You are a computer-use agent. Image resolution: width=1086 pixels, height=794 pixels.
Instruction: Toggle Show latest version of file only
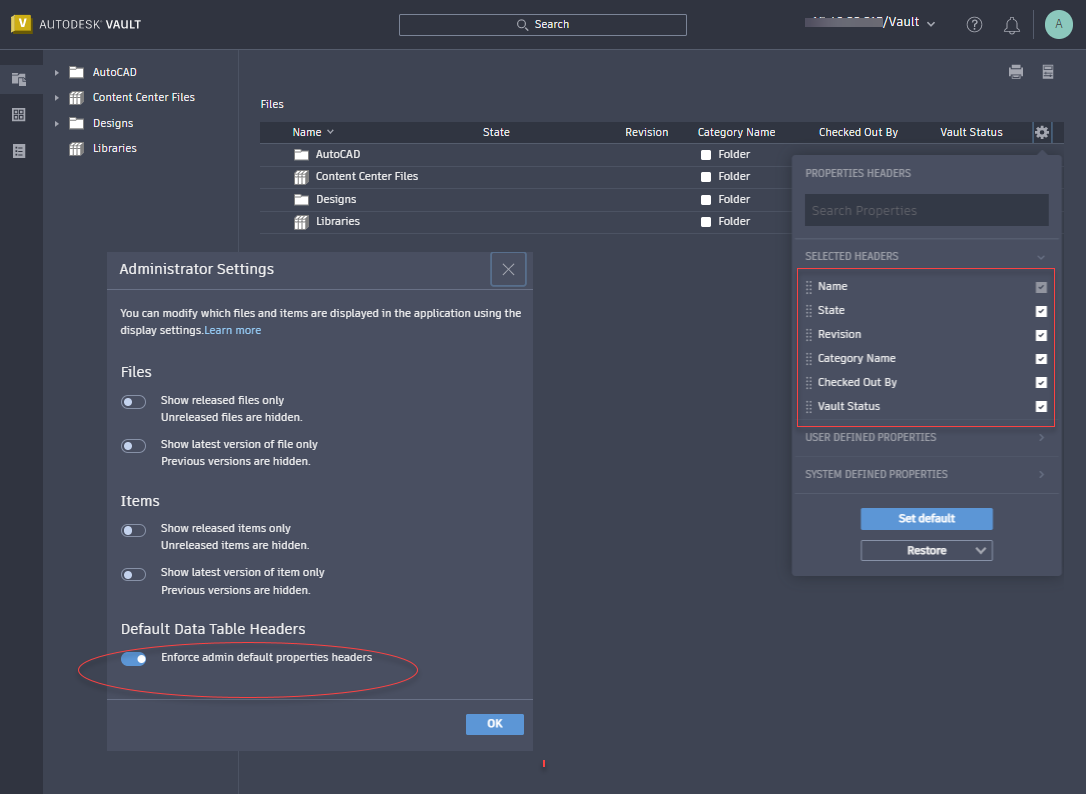tap(133, 446)
